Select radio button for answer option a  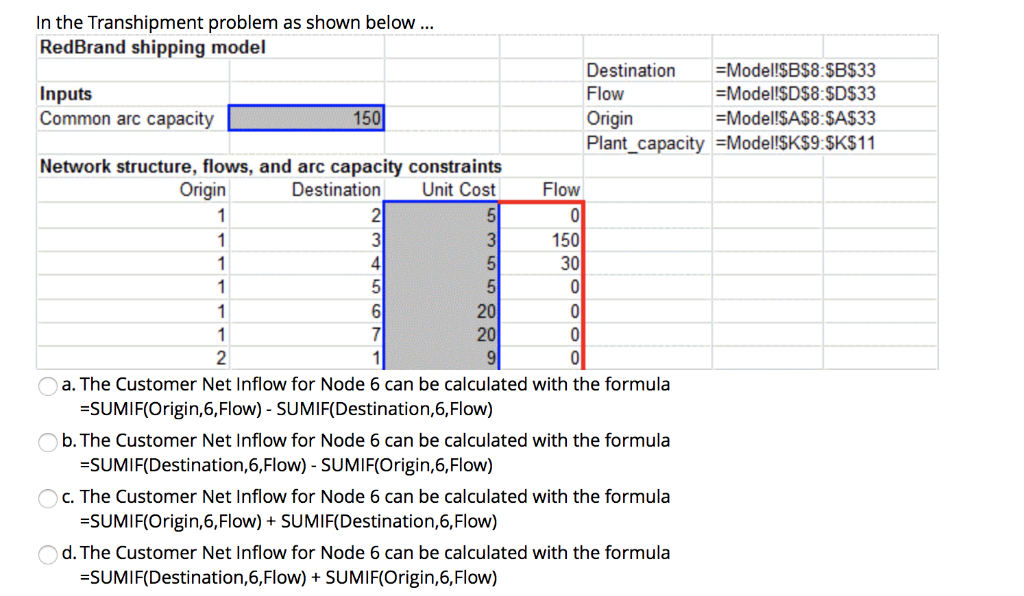(x=47, y=385)
